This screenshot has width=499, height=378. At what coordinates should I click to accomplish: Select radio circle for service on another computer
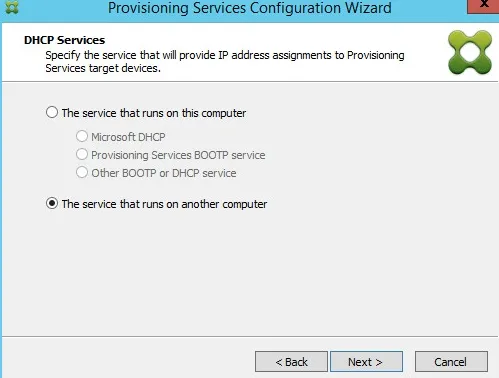(52, 203)
